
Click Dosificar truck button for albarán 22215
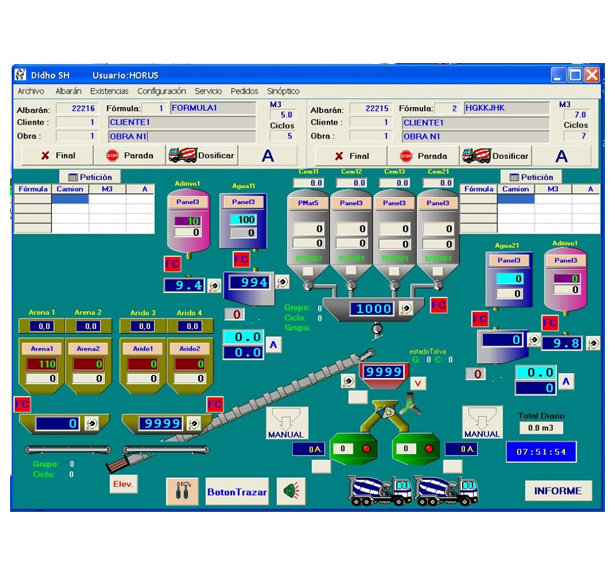(496, 156)
